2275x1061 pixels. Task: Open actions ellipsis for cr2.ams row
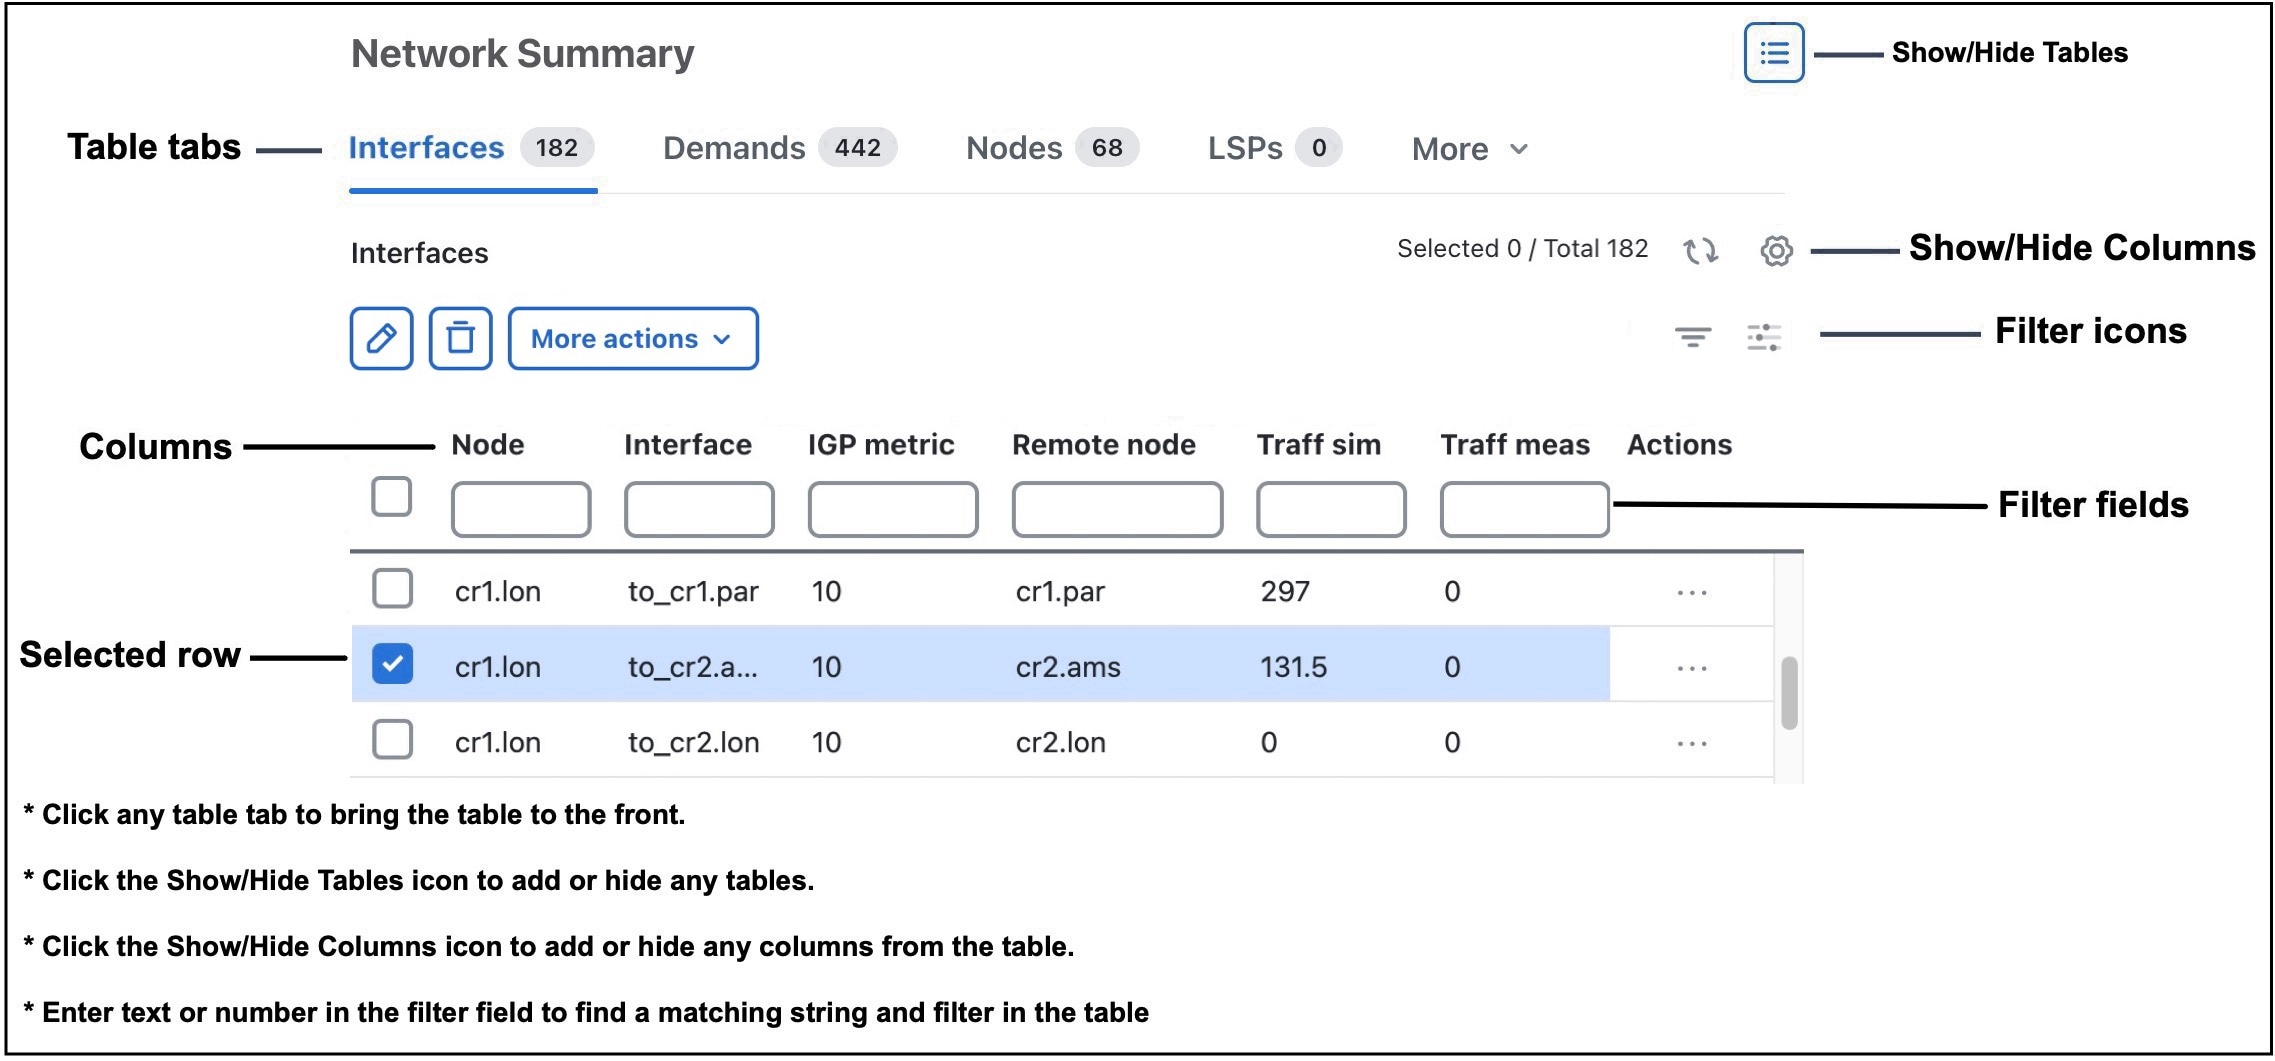tap(1692, 668)
